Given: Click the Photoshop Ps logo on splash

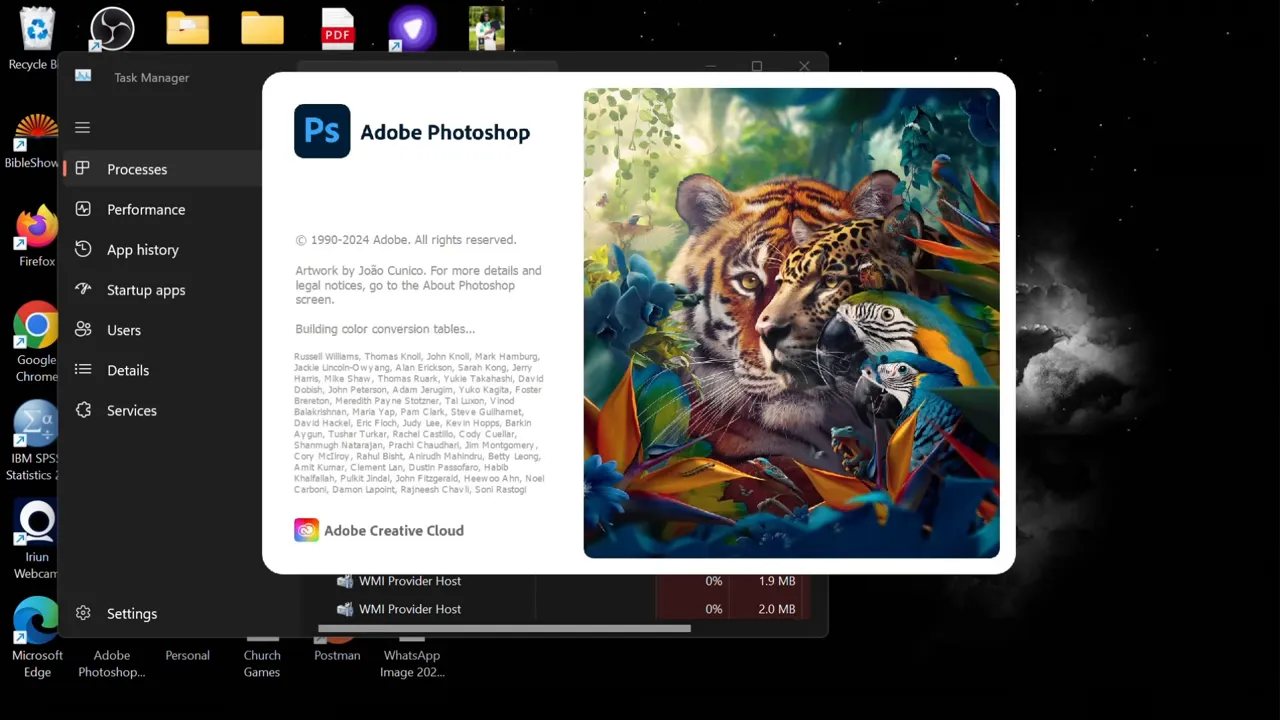Looking at the screenshot, I should click(322, 131).
